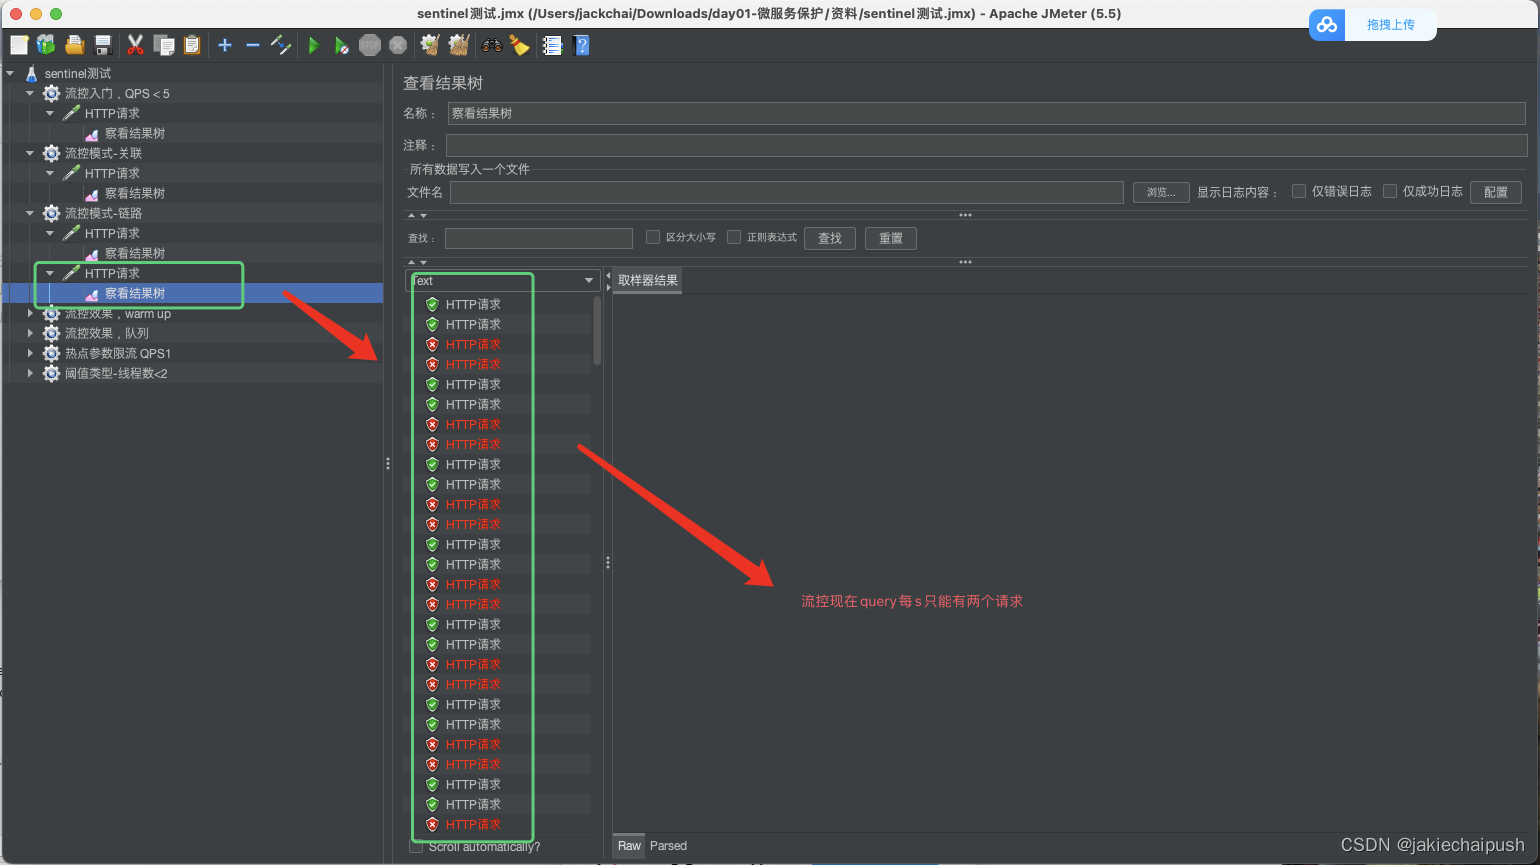Screen dimensions: 1540x865
Task: Click the 浏览... browse button
Action: point(1161,192)
